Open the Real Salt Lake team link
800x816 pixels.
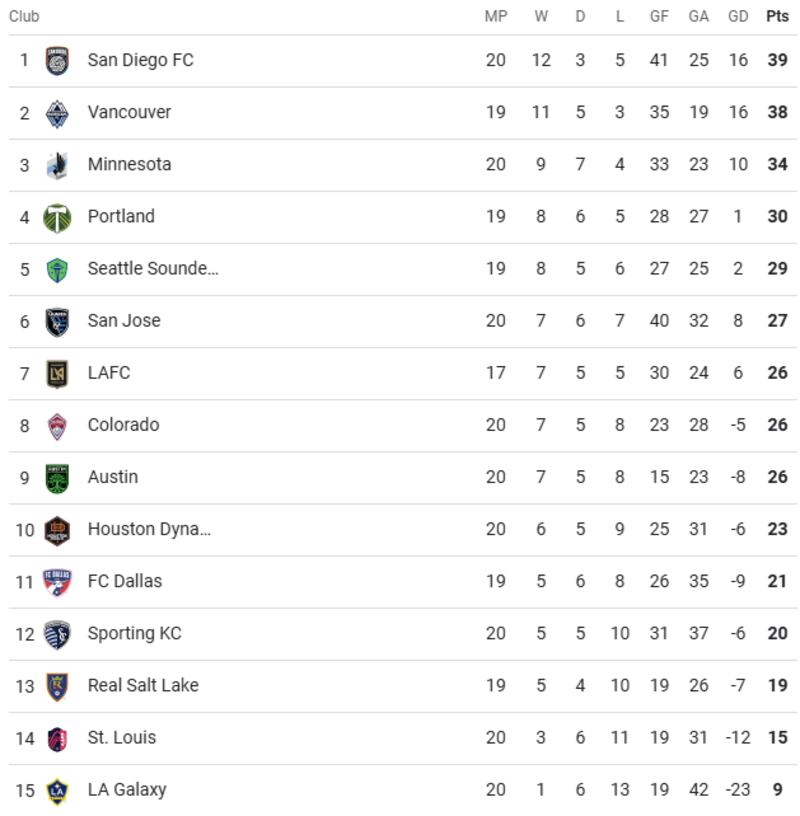(143, 685)
